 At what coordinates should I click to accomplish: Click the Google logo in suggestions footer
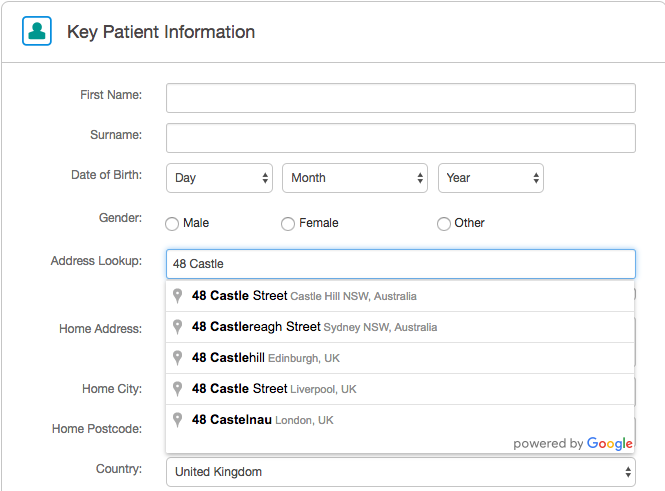point(609,444)
